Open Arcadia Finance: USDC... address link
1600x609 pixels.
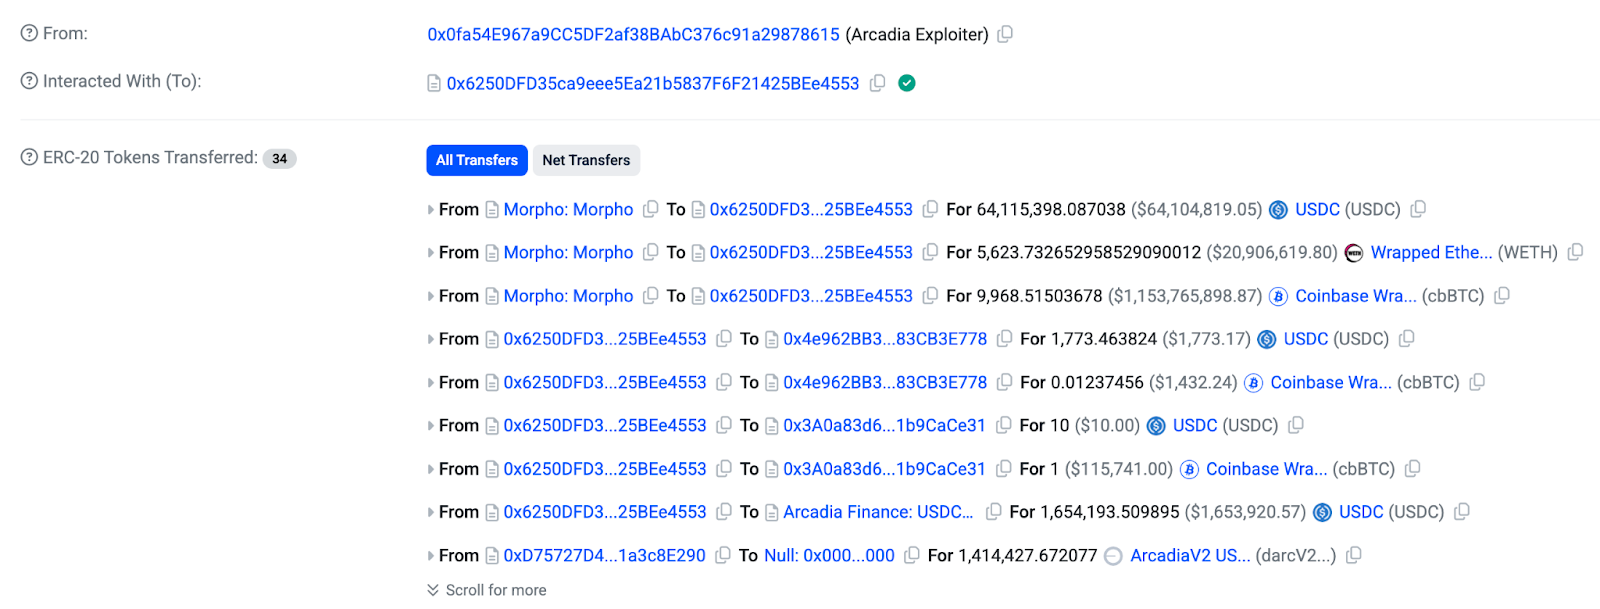tap(878, 512)
